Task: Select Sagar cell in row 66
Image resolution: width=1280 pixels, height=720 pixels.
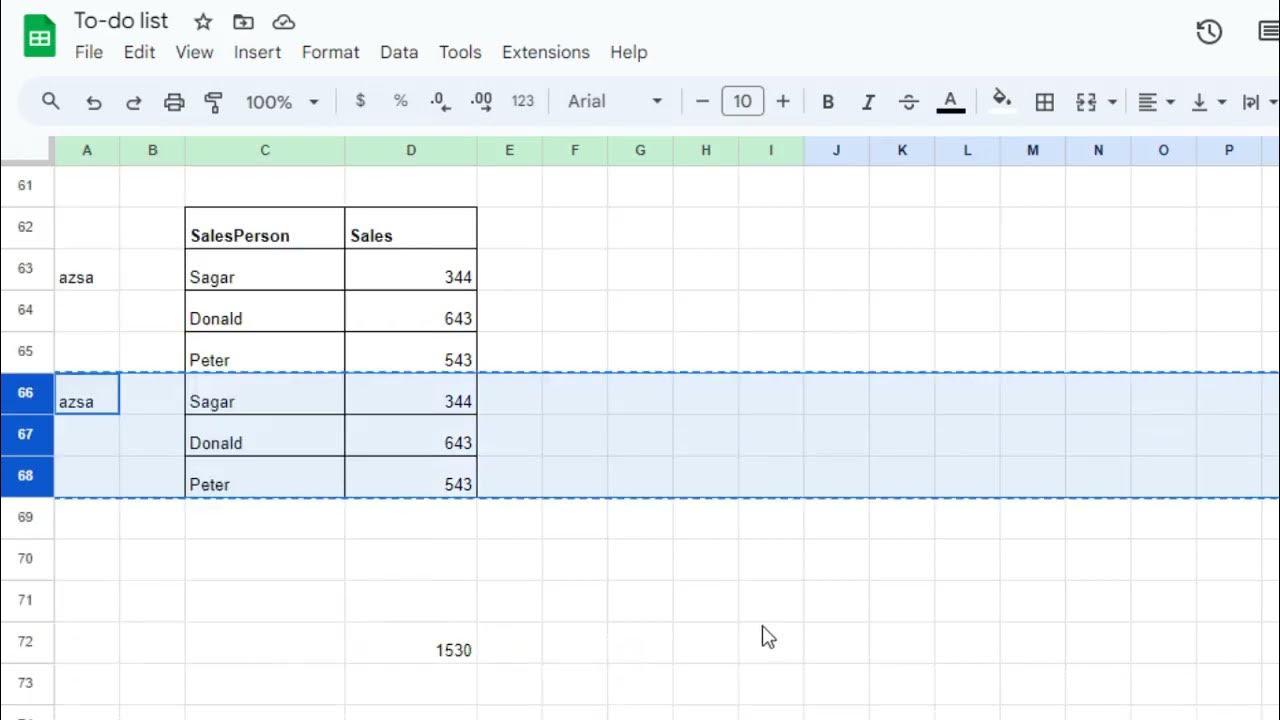Action: (x=265, y=394)
